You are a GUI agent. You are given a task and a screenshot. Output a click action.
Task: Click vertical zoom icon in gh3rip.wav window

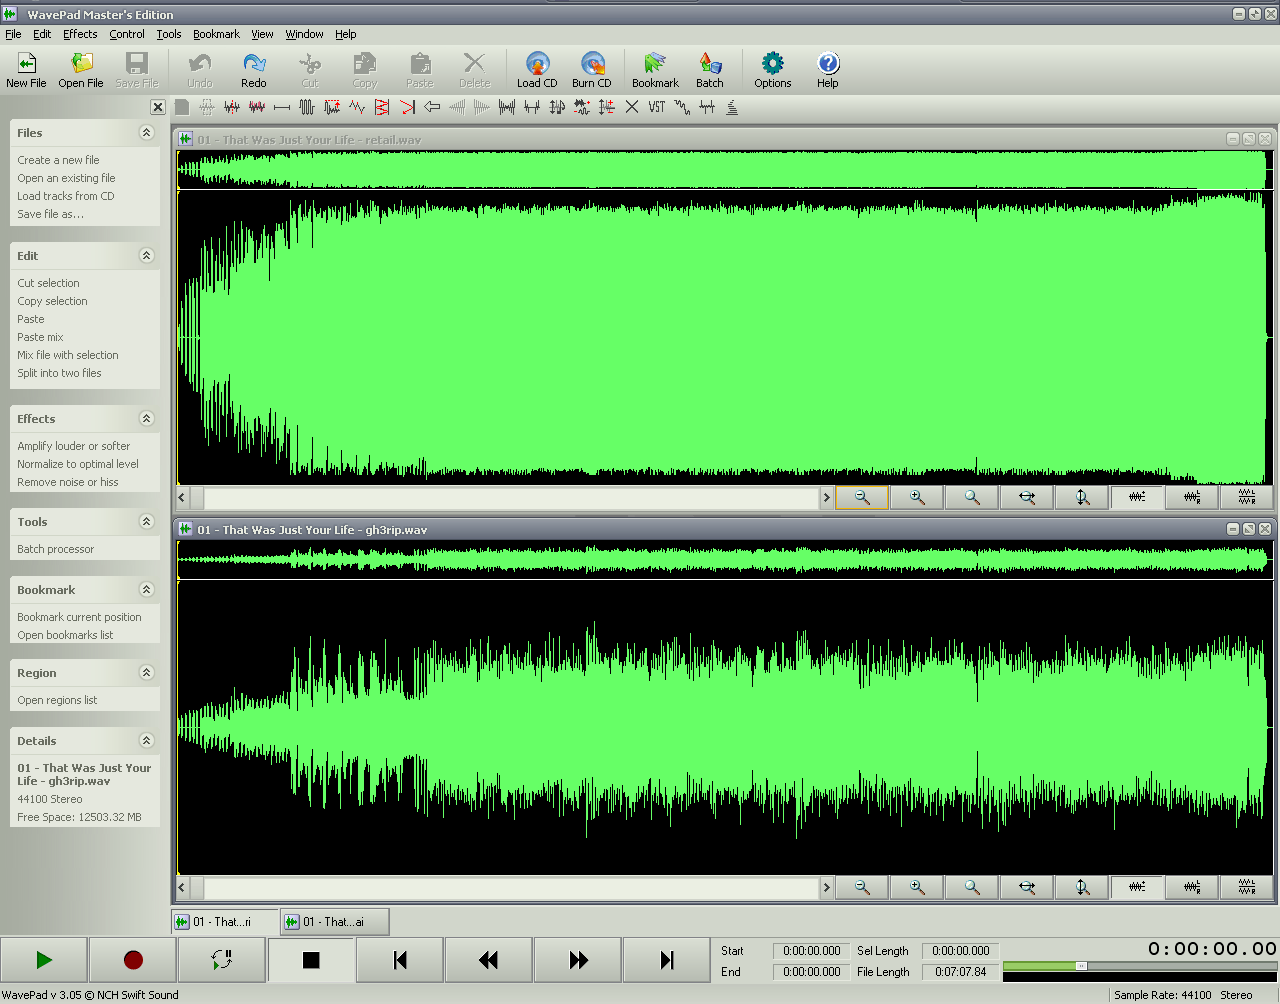(x=1082, y=887)
